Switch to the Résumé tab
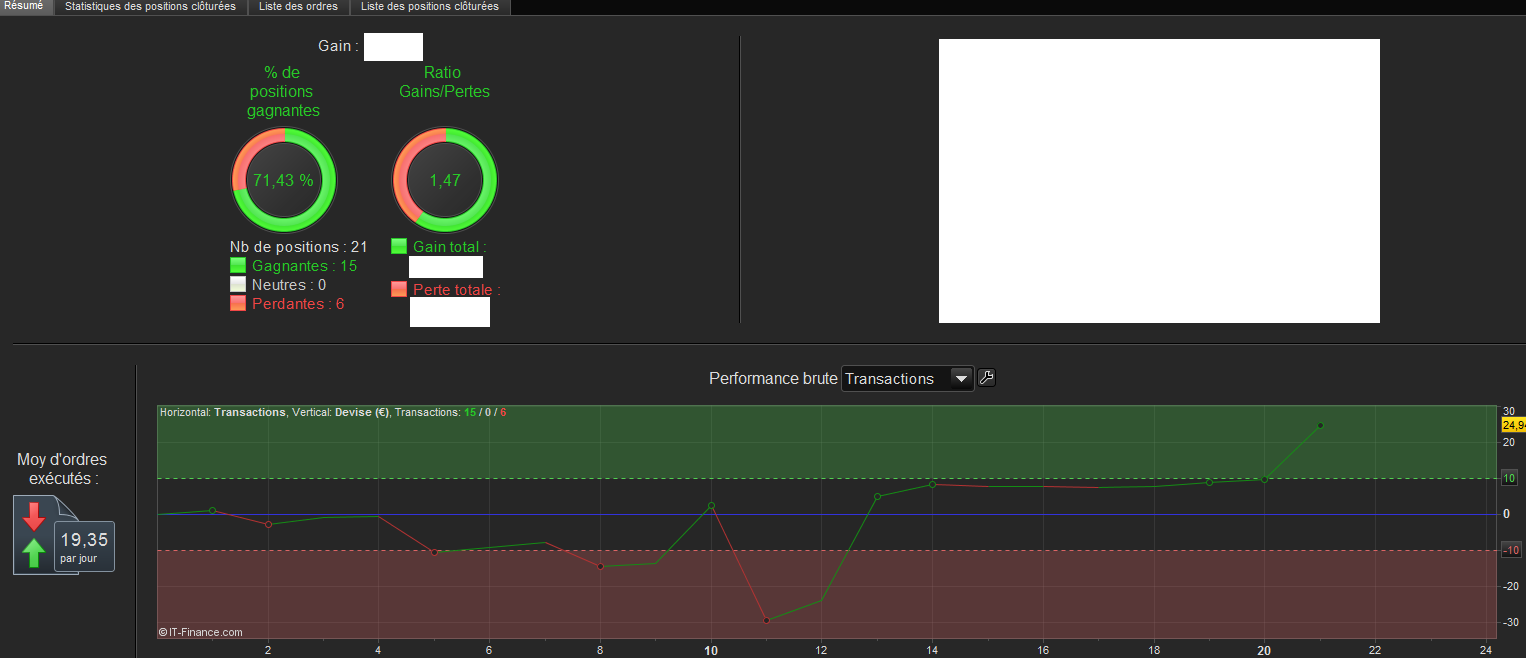 [x=24, y=6]
